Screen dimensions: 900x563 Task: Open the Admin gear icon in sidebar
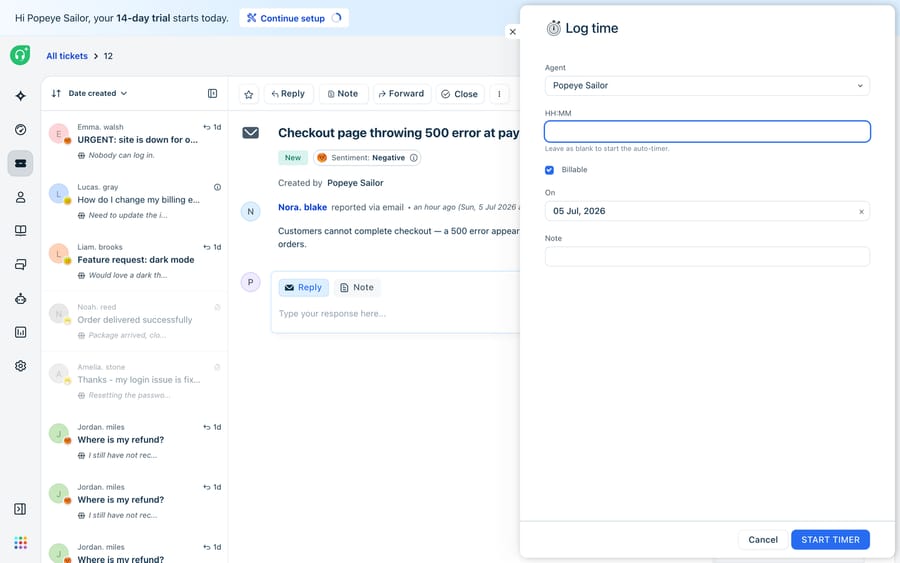click(x=21, y=366)
